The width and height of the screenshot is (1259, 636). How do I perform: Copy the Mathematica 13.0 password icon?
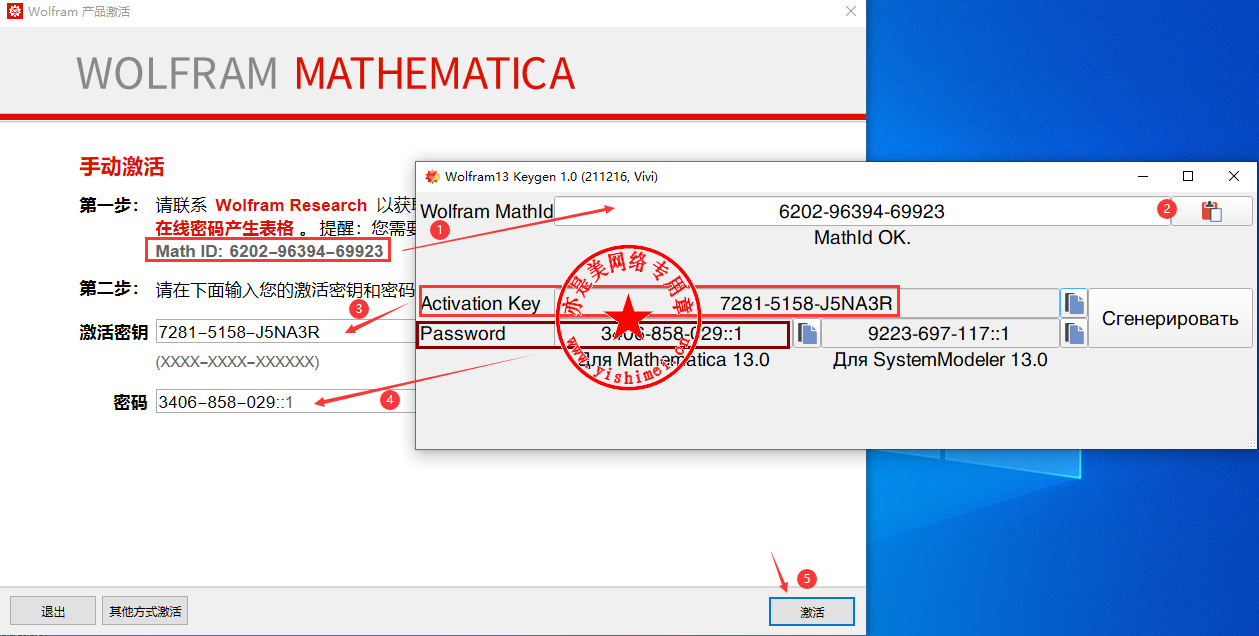click(807, 333)
